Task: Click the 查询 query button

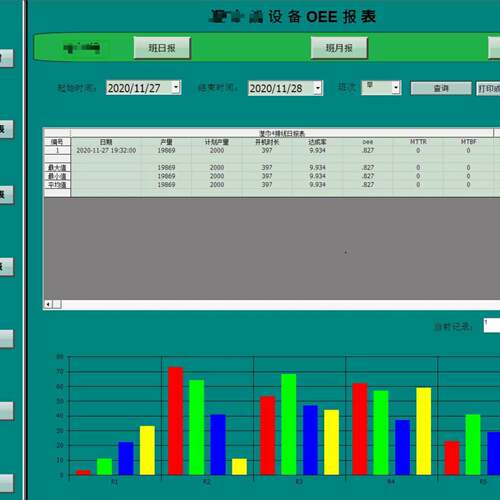Action: [x=441, y=88]
